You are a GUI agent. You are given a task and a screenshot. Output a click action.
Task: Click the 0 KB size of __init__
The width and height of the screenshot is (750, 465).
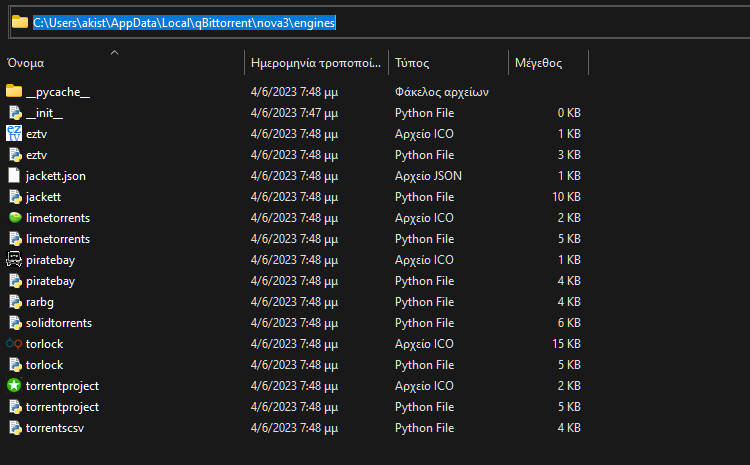pyautogui.click(x=569, y=113)
